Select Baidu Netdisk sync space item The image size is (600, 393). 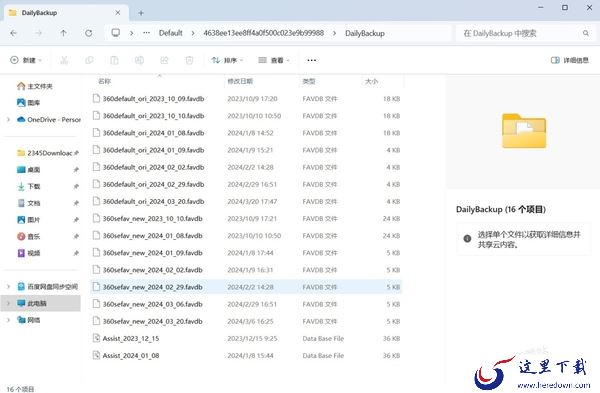47,287
